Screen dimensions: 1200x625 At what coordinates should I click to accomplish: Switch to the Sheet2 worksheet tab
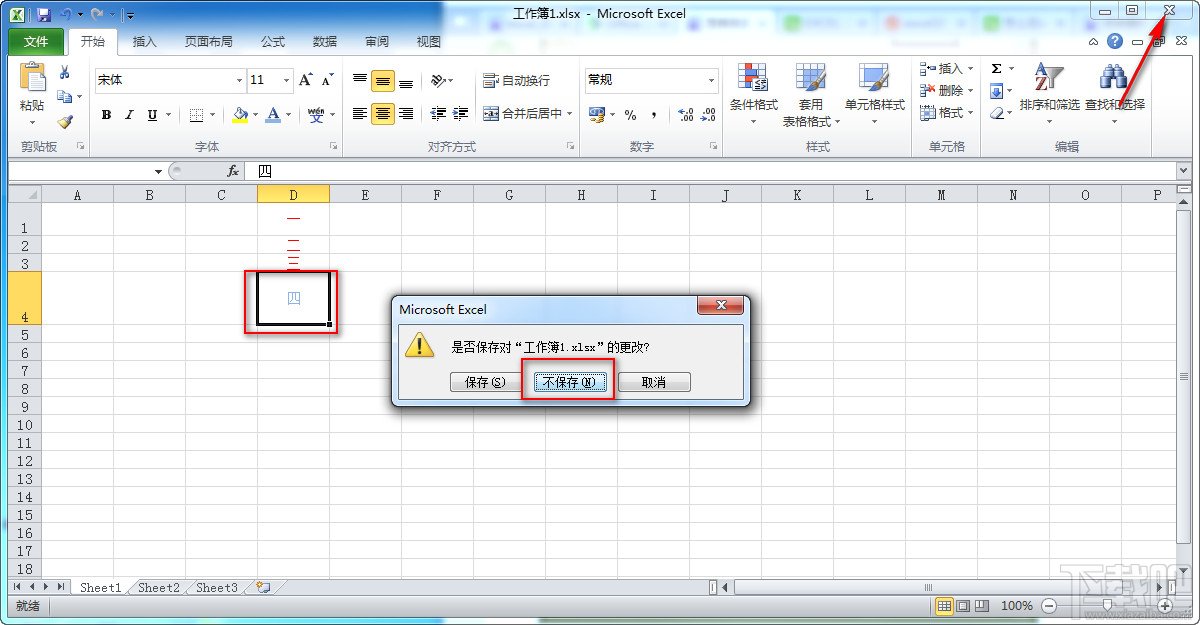coord(157,588)
